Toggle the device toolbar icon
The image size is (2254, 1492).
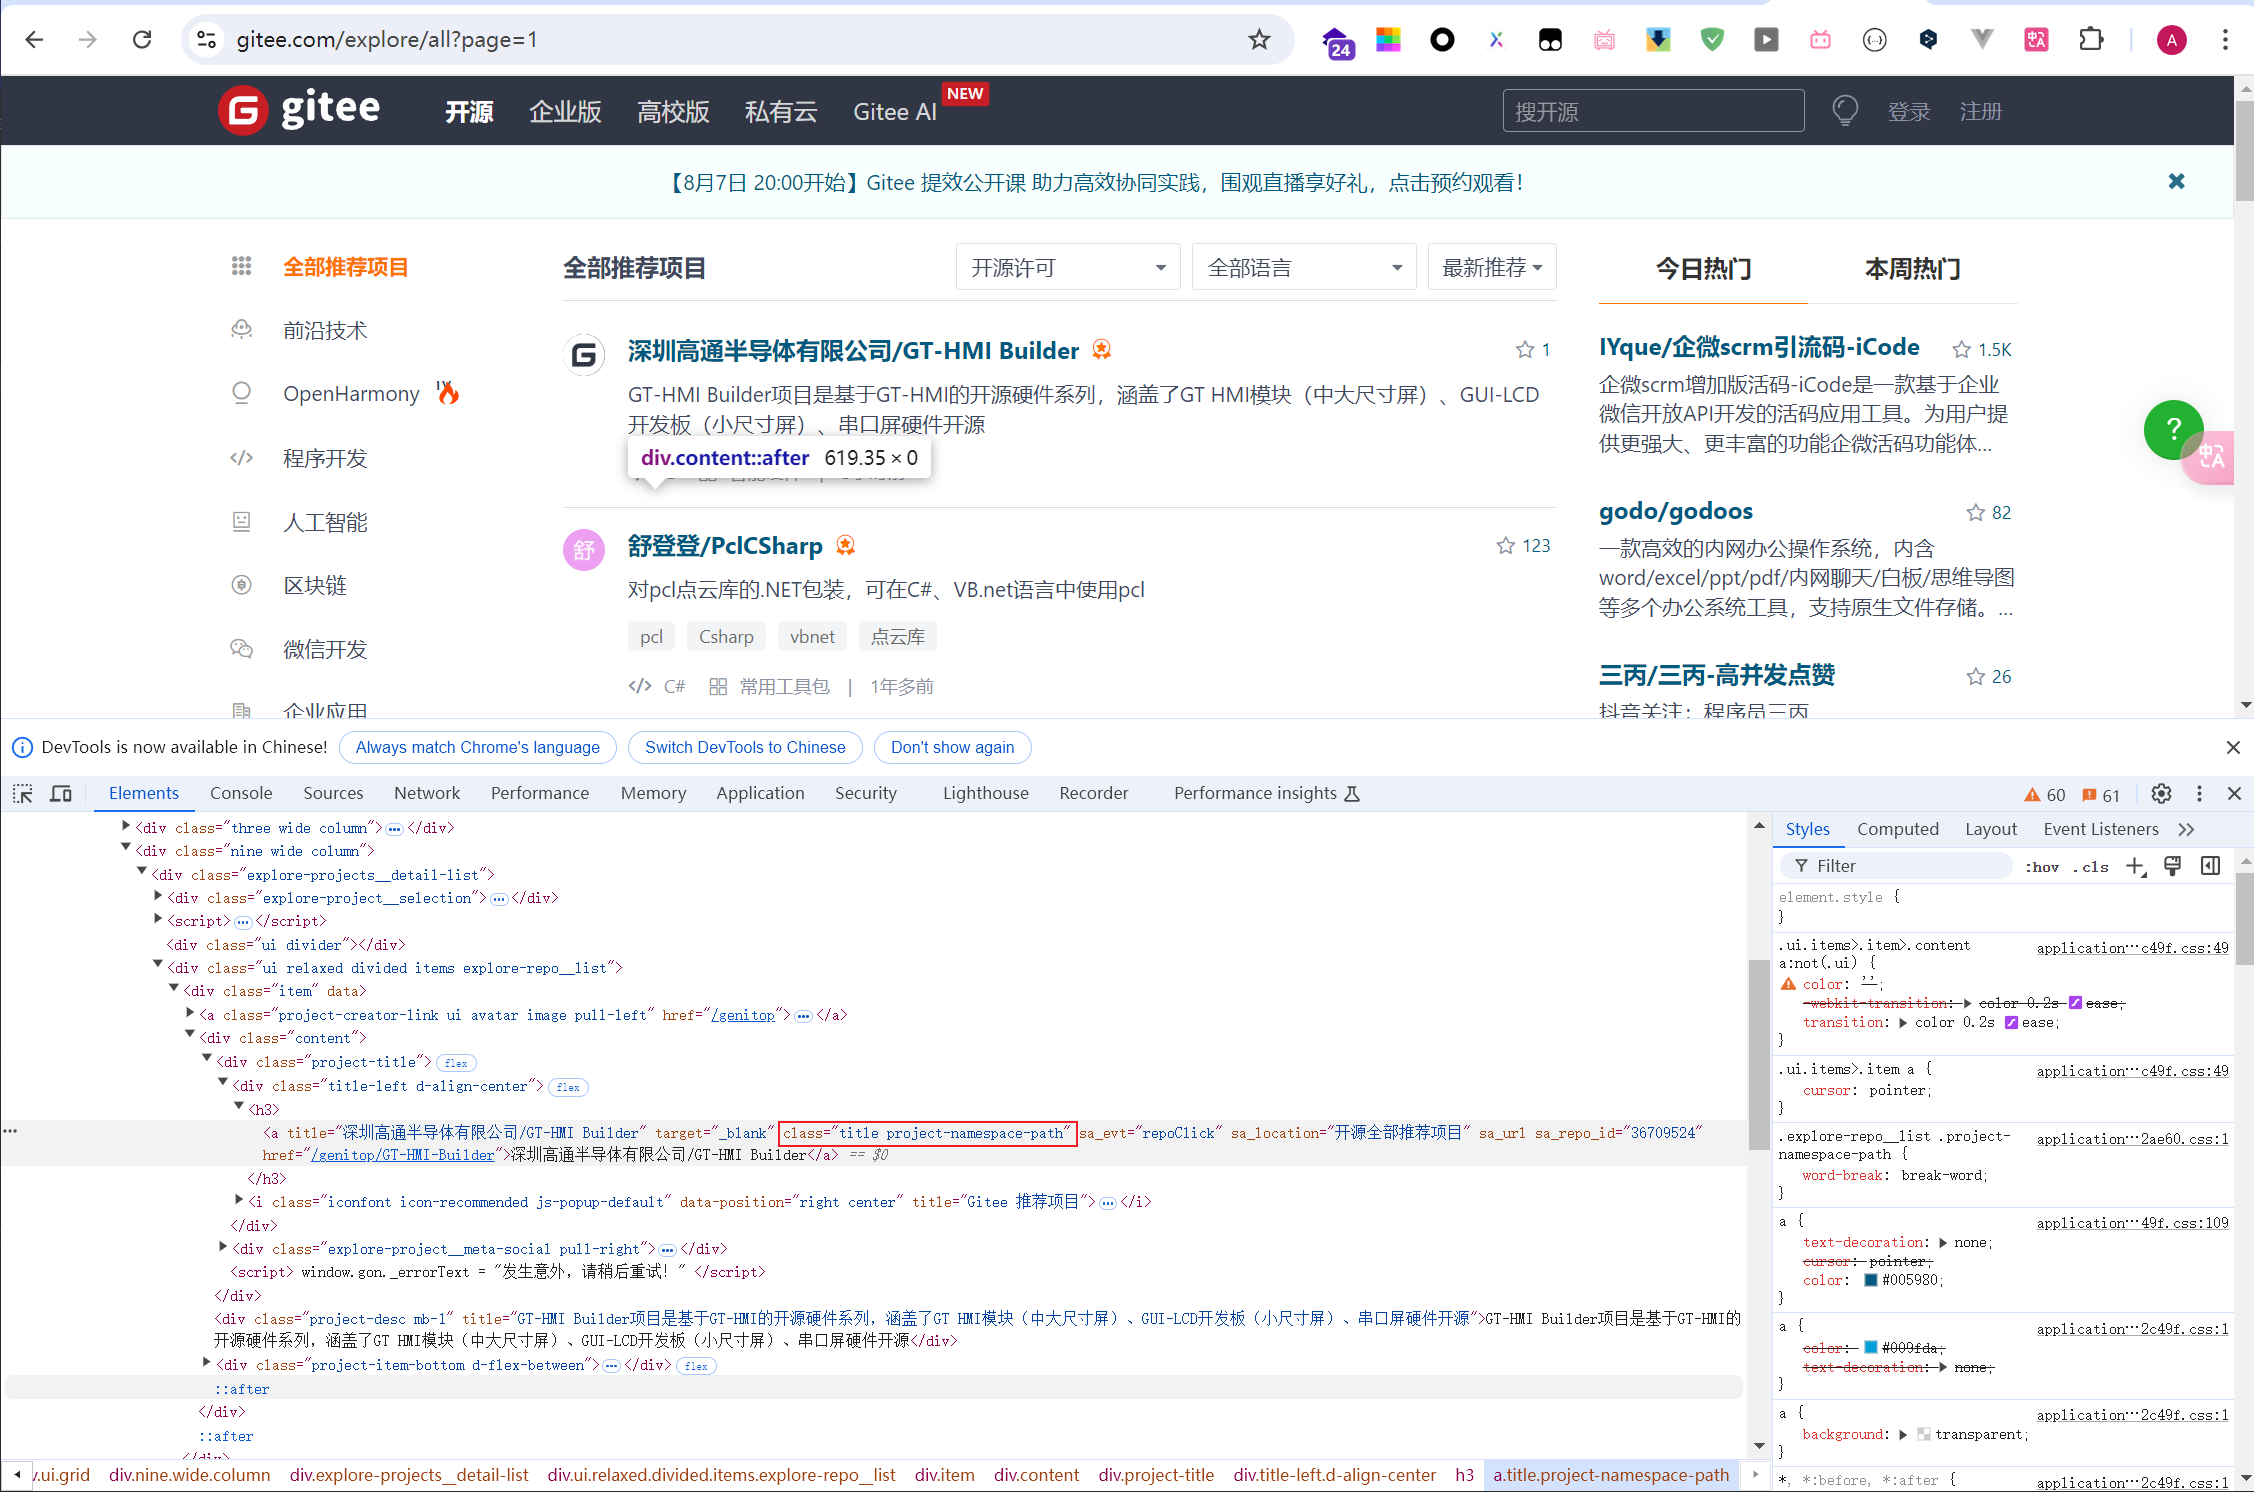click(x=61, y=794)
